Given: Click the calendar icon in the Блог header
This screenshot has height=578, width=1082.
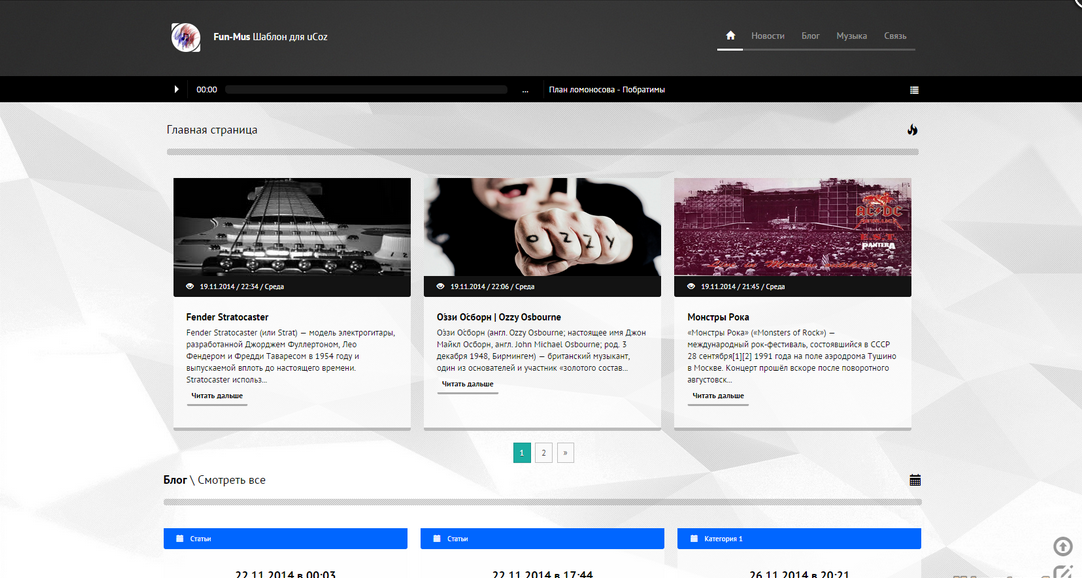Looking at the screenshot, I should 915,480.
